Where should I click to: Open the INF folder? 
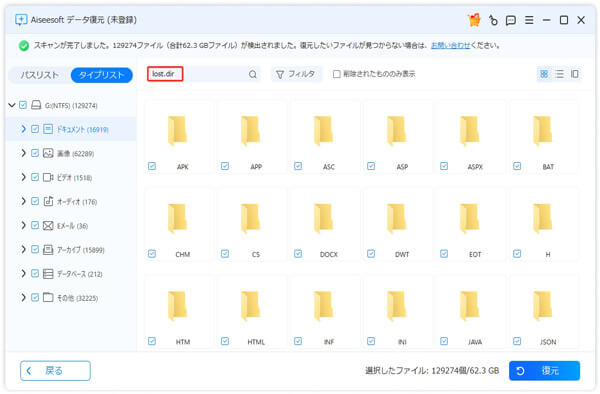(x=323, y=306)
